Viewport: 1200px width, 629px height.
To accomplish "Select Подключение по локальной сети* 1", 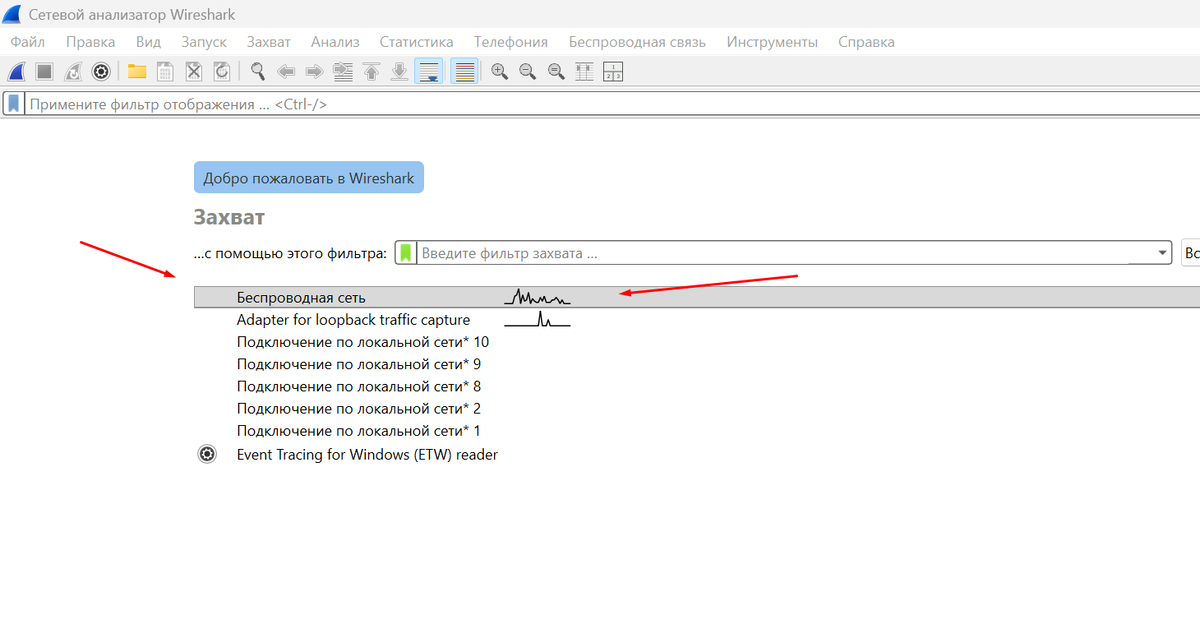I will point(358,431).
